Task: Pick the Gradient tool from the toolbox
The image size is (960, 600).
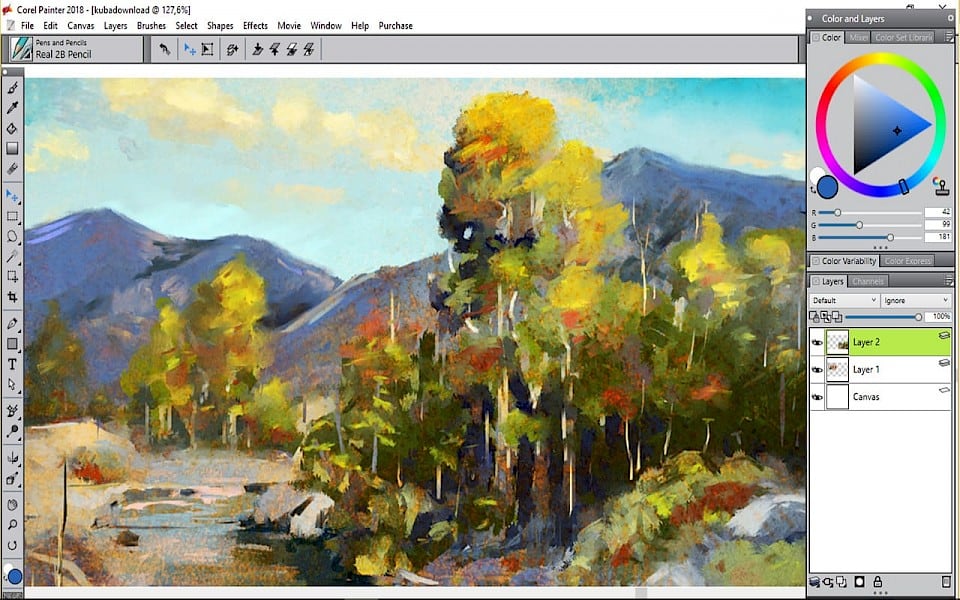Action: (x=13, y=148)
